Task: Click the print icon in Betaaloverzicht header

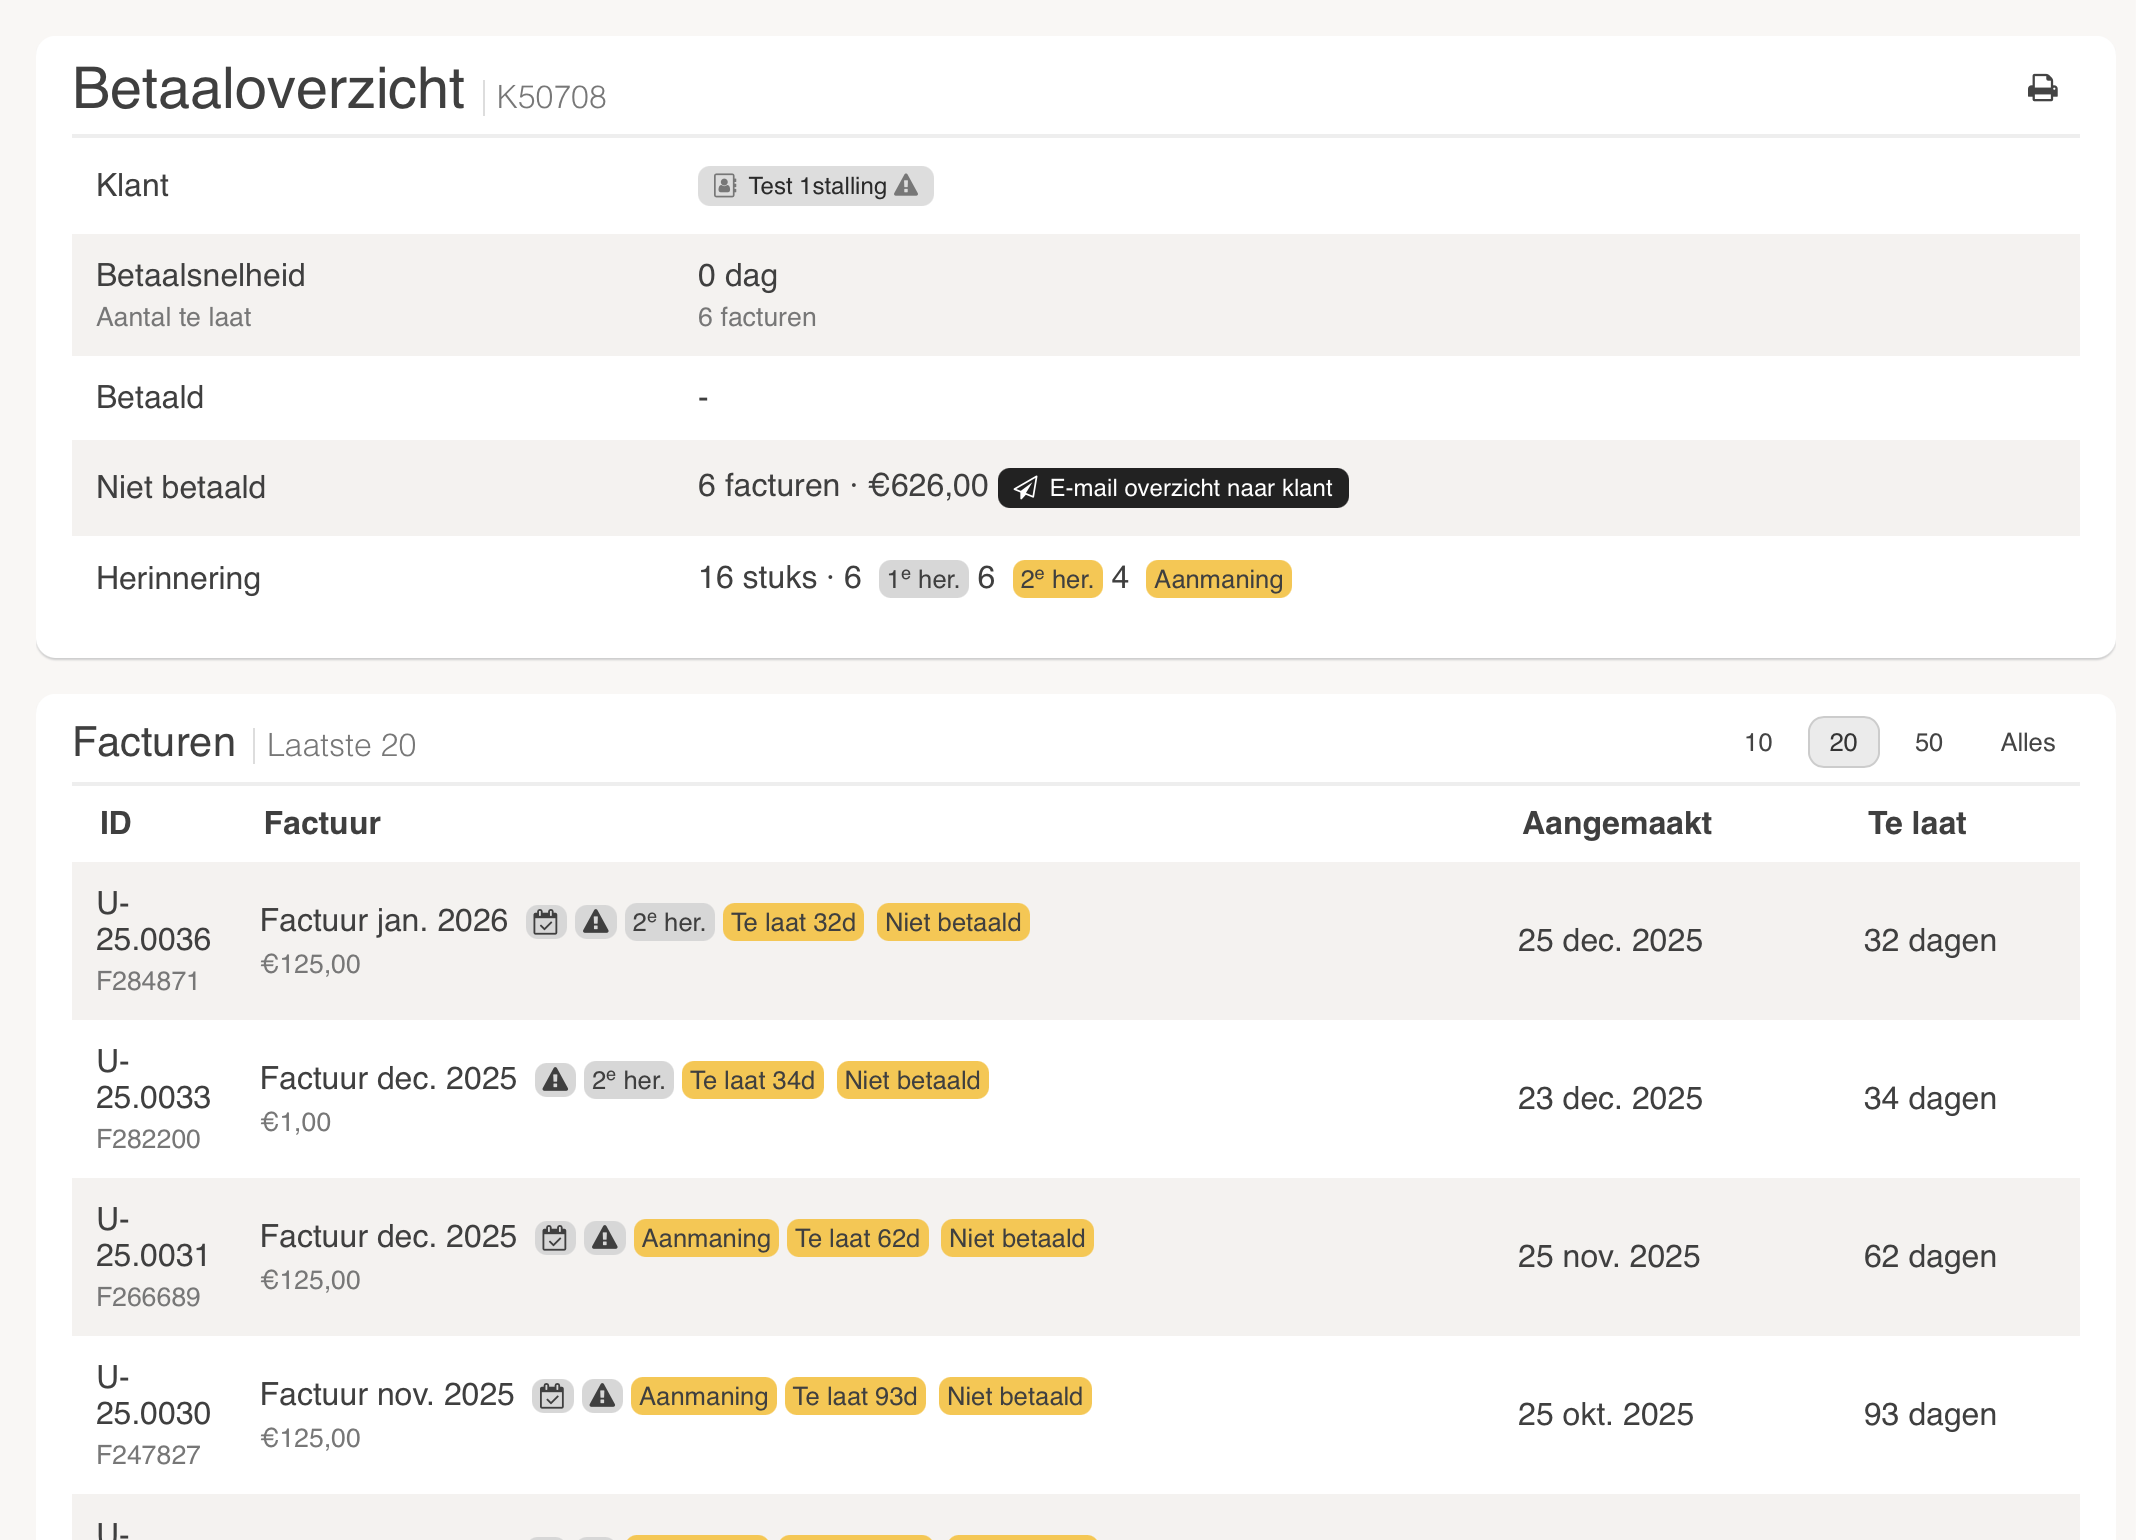Action: 2042,89
